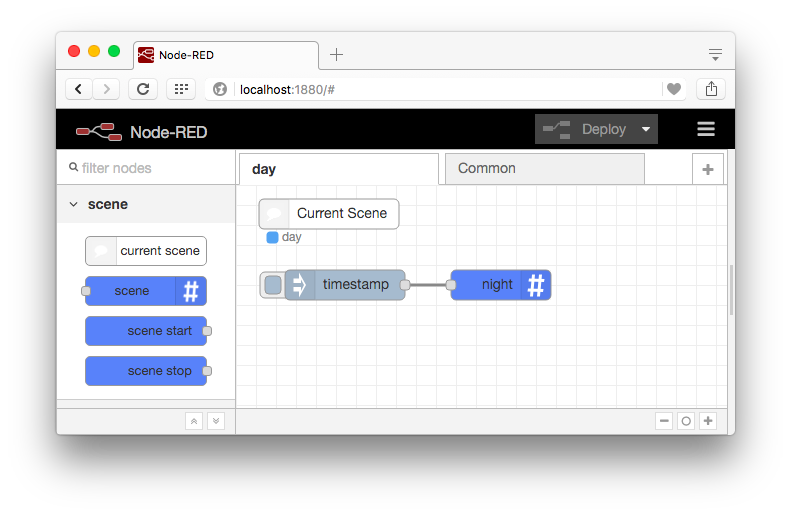Switch to the Common flow tab

545,168
